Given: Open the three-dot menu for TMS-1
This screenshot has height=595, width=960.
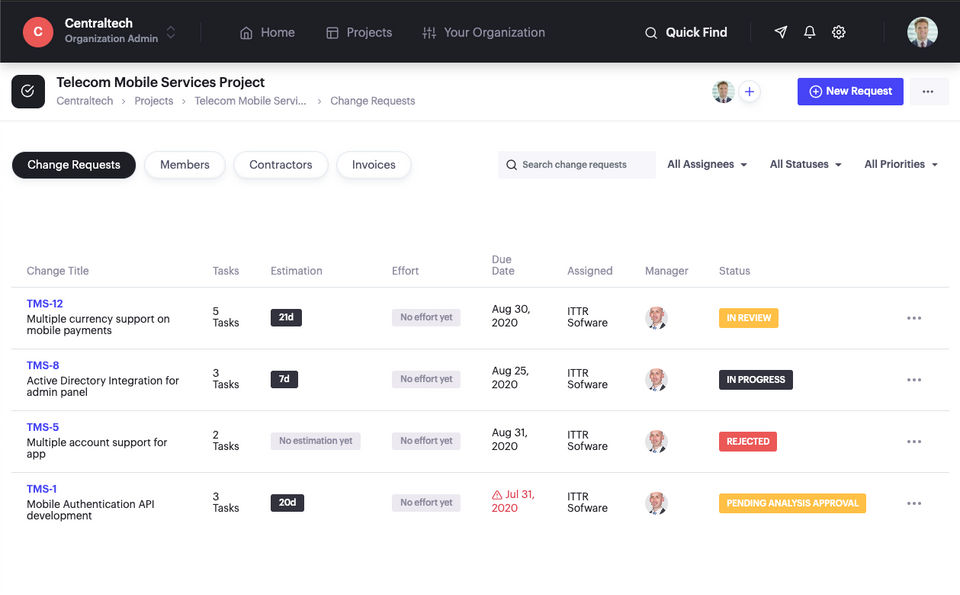Looking at the screenshot, I should [x=914, y=503].
